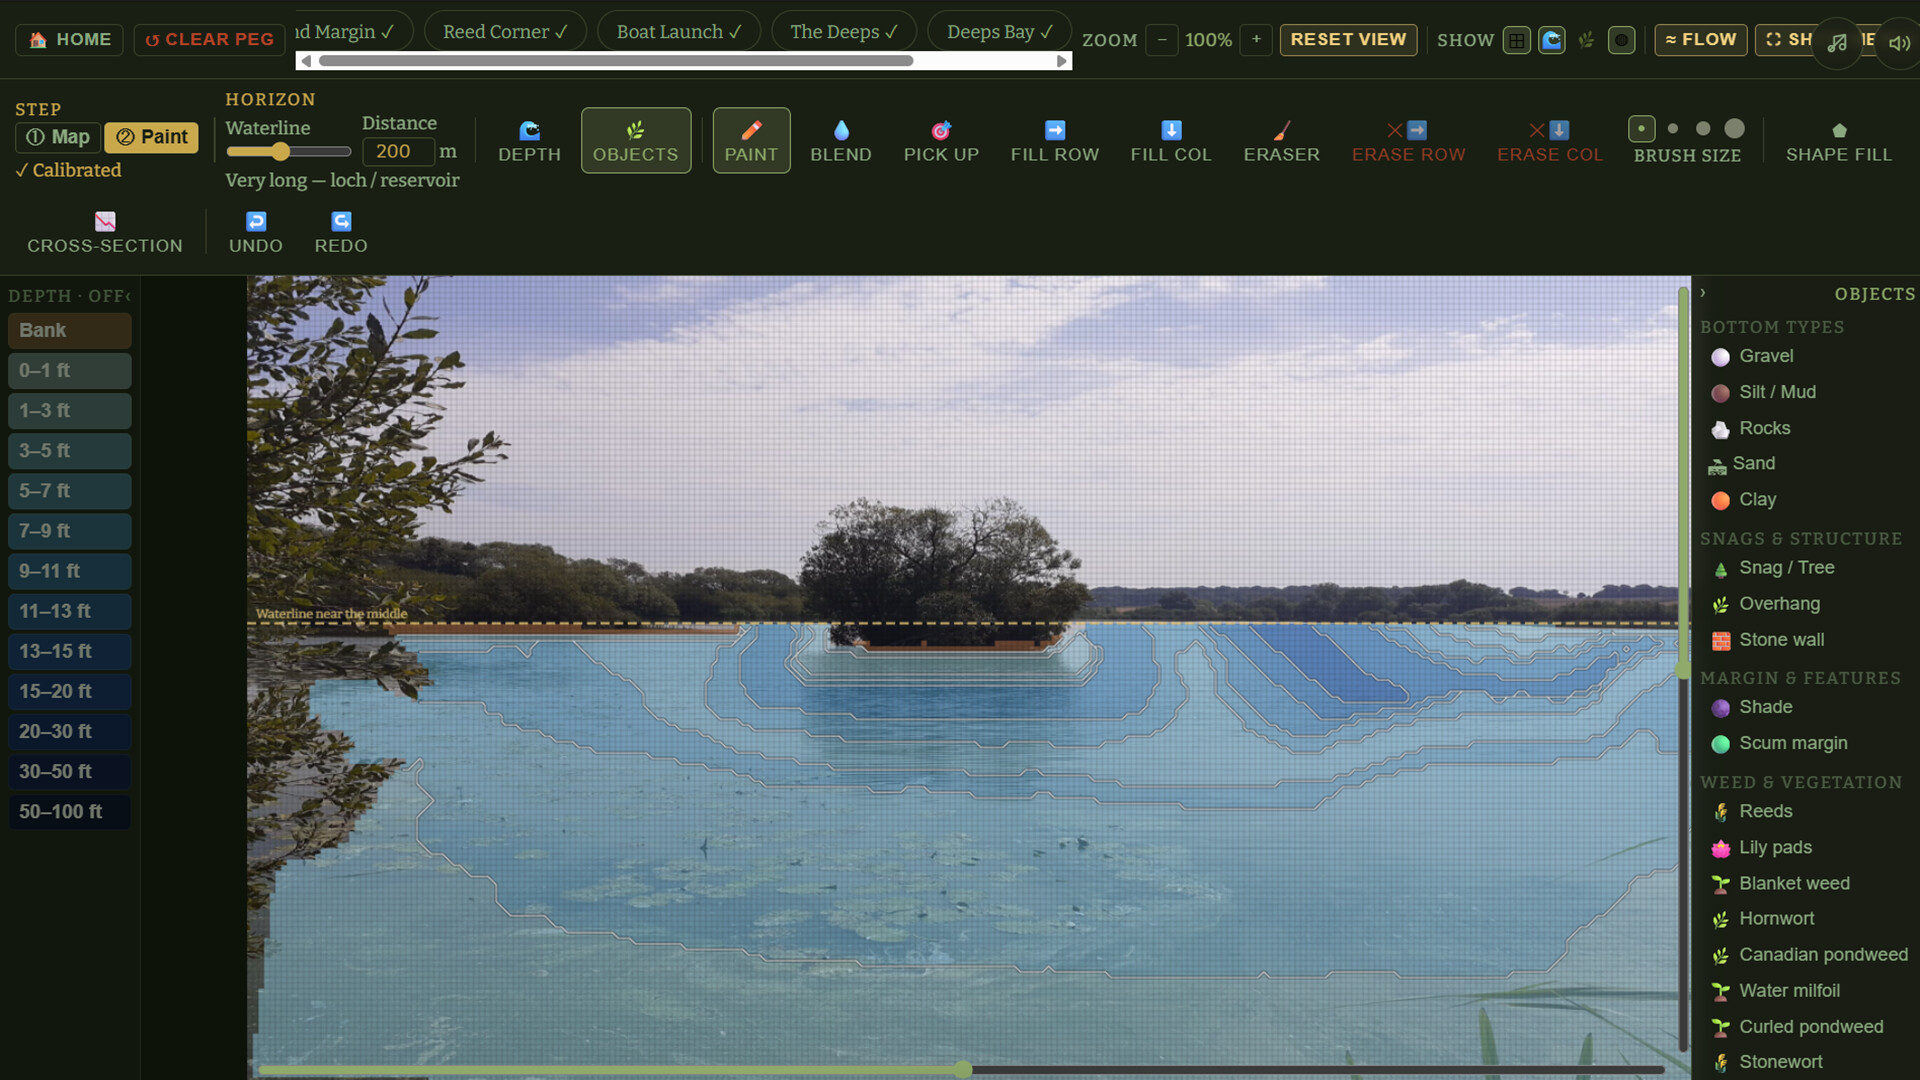Viewport: 1920px width, 1080px height.
Task: Select Lily pads in Objects list
Action: (x=1776, y=848)
